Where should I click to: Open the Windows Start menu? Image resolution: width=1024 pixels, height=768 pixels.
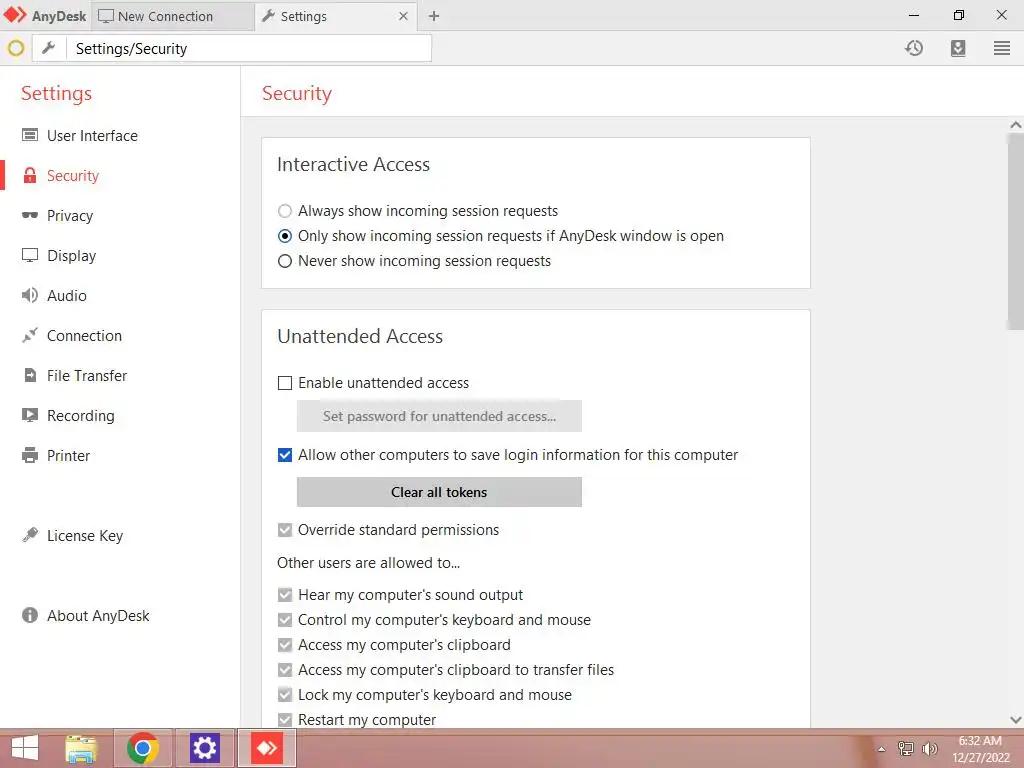pos(25,748)
